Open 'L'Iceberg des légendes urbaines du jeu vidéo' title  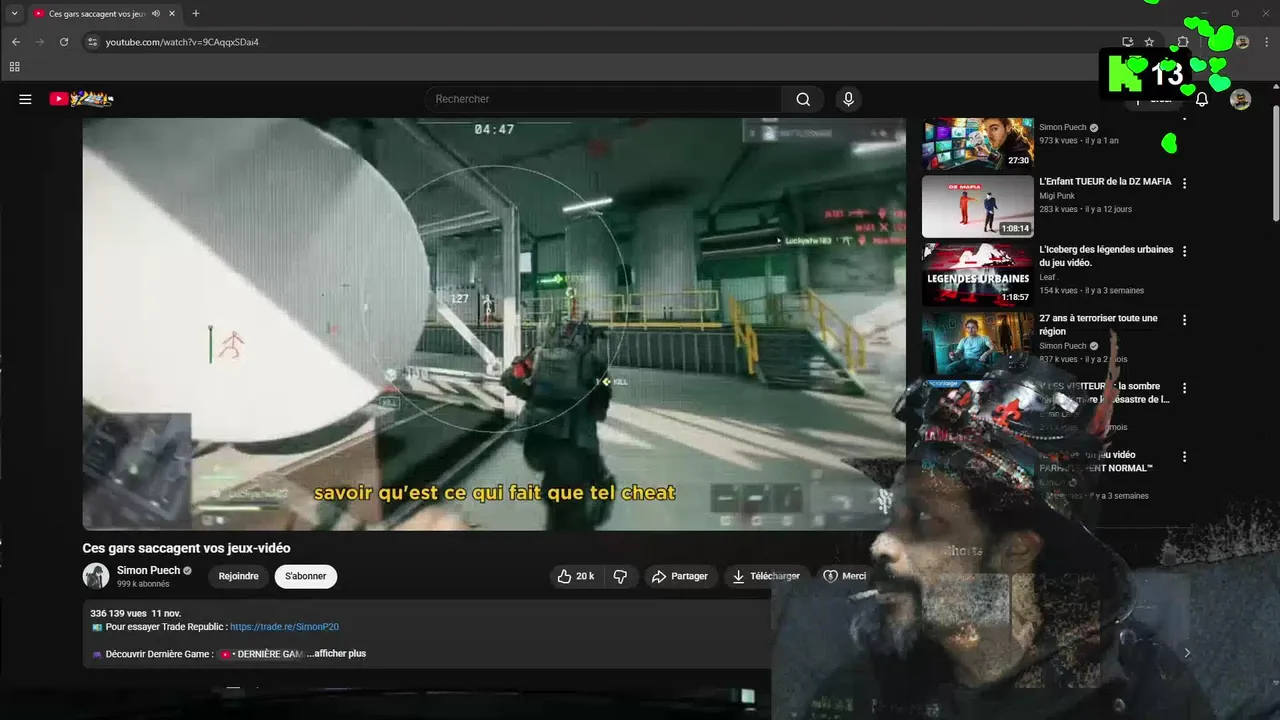pyautogui.click(x=1106, y=256)
